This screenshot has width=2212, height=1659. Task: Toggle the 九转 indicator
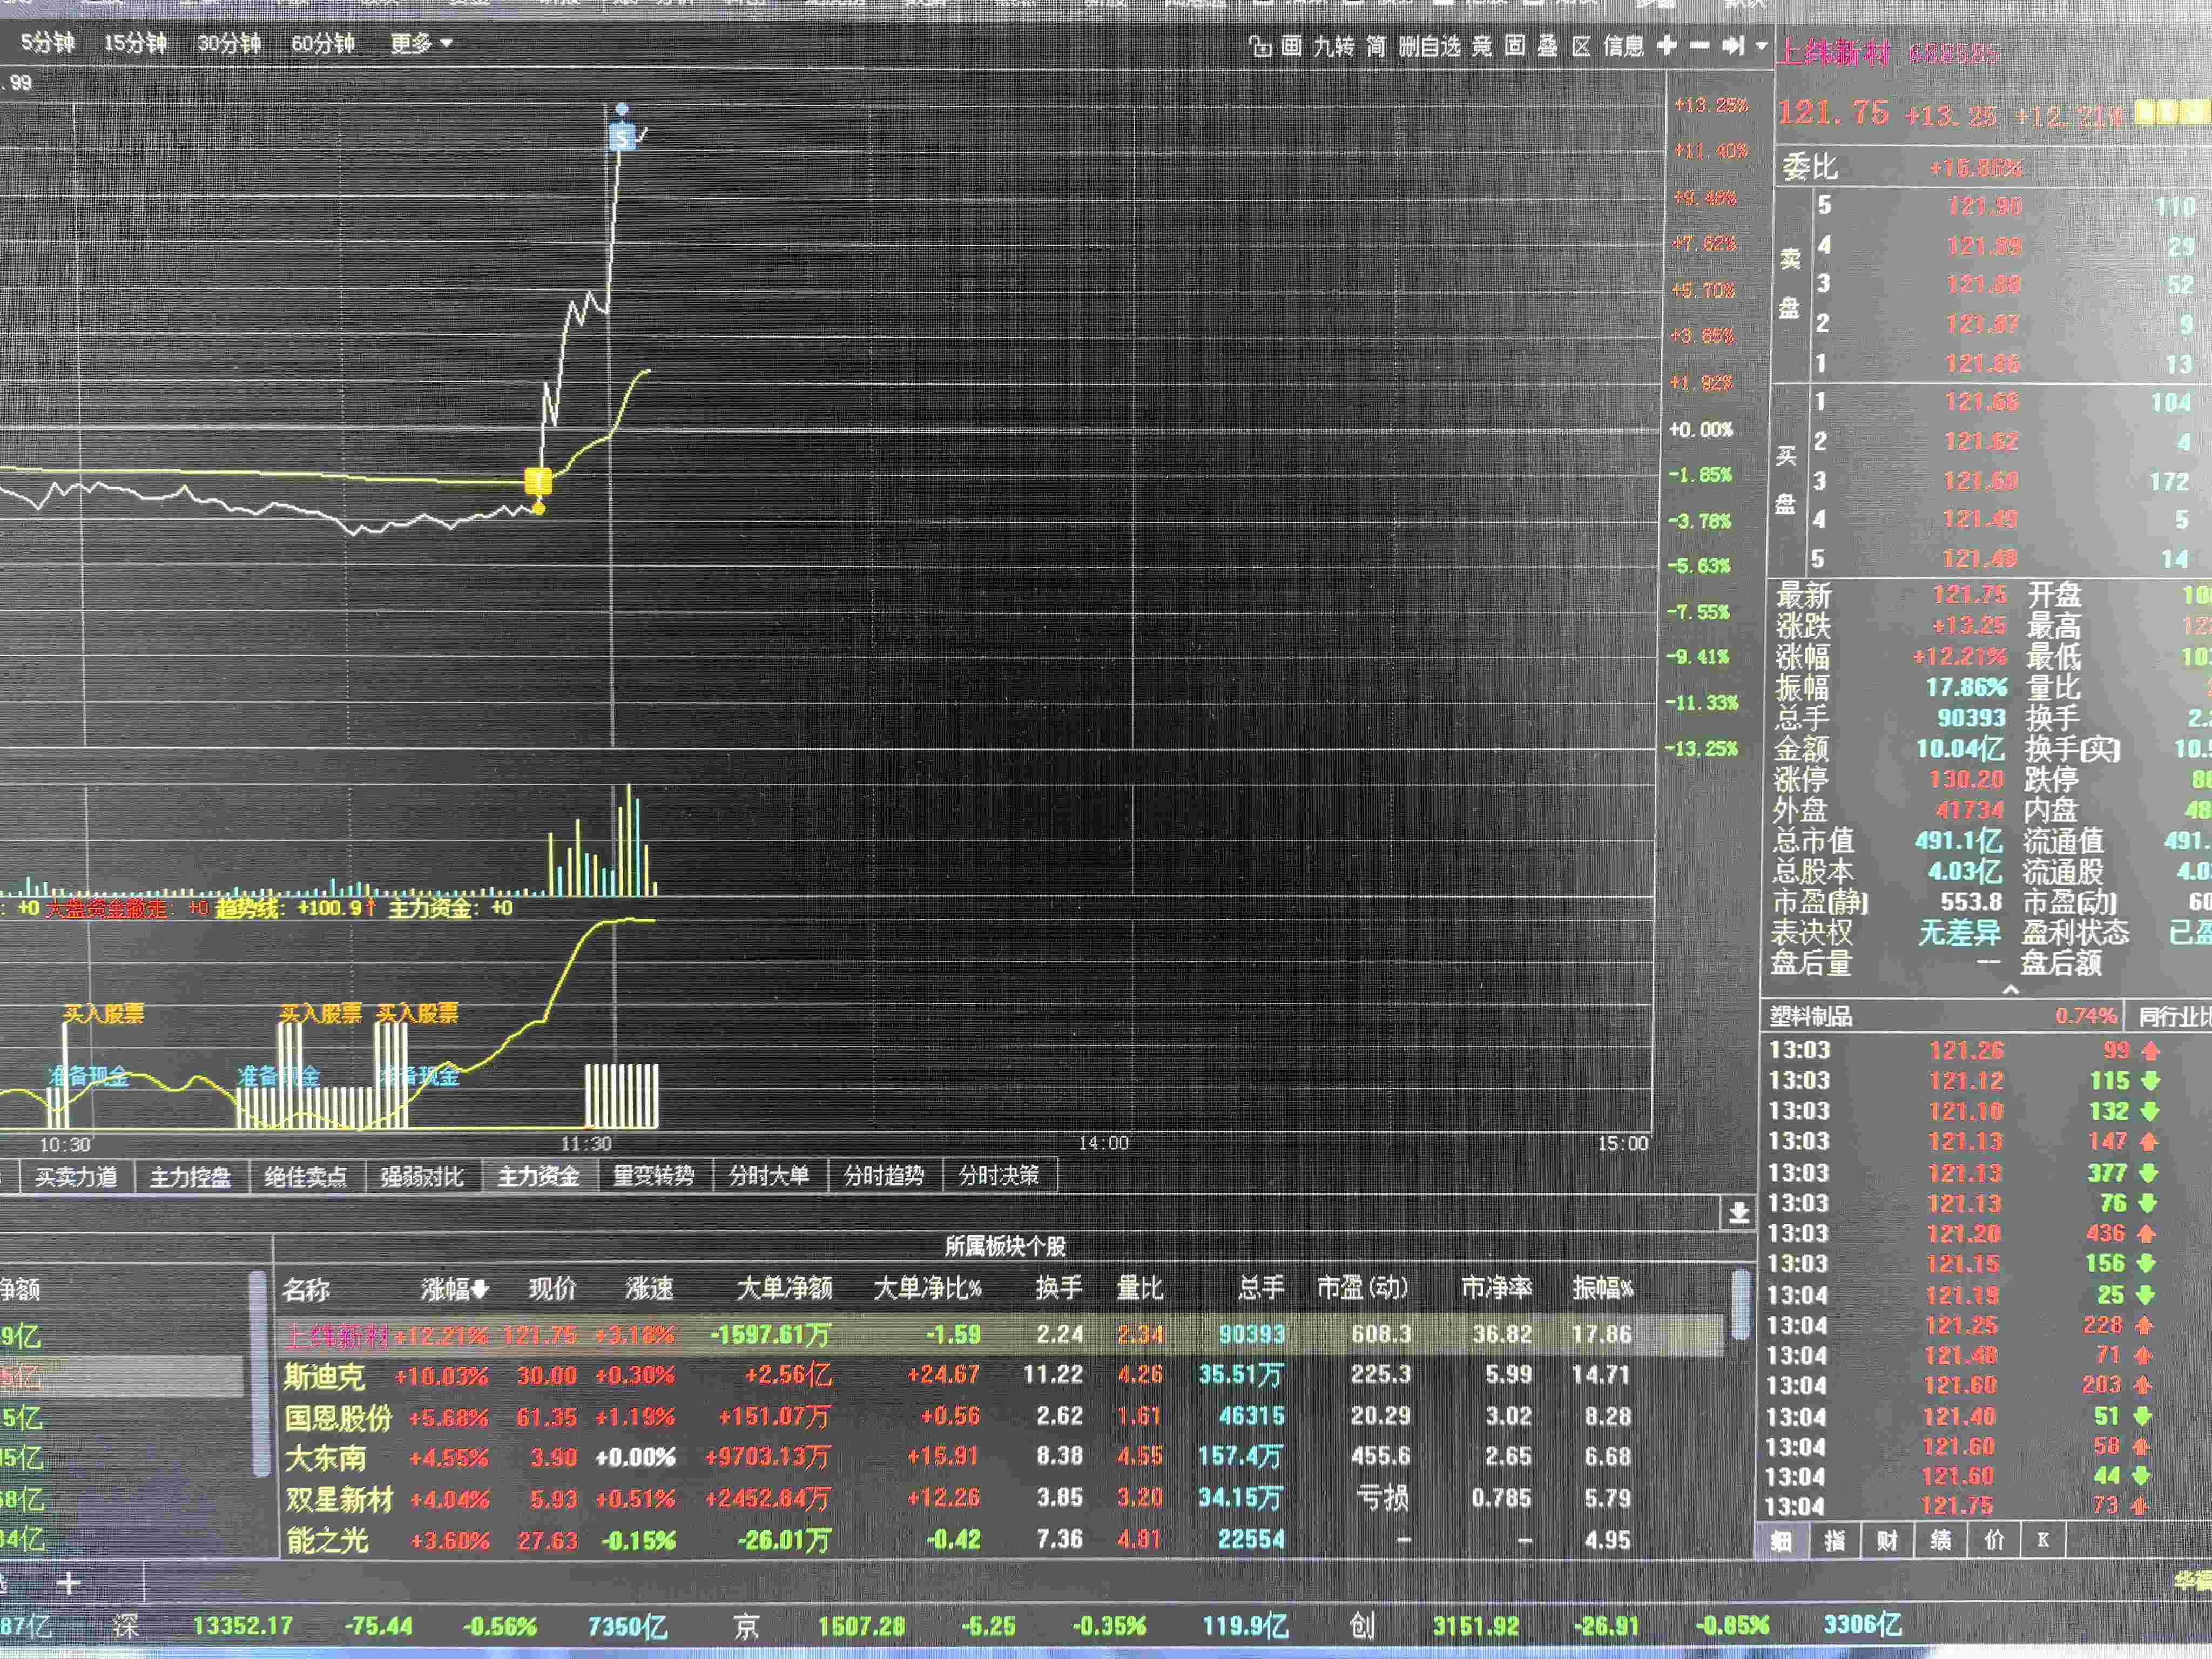click(1333, 46)
